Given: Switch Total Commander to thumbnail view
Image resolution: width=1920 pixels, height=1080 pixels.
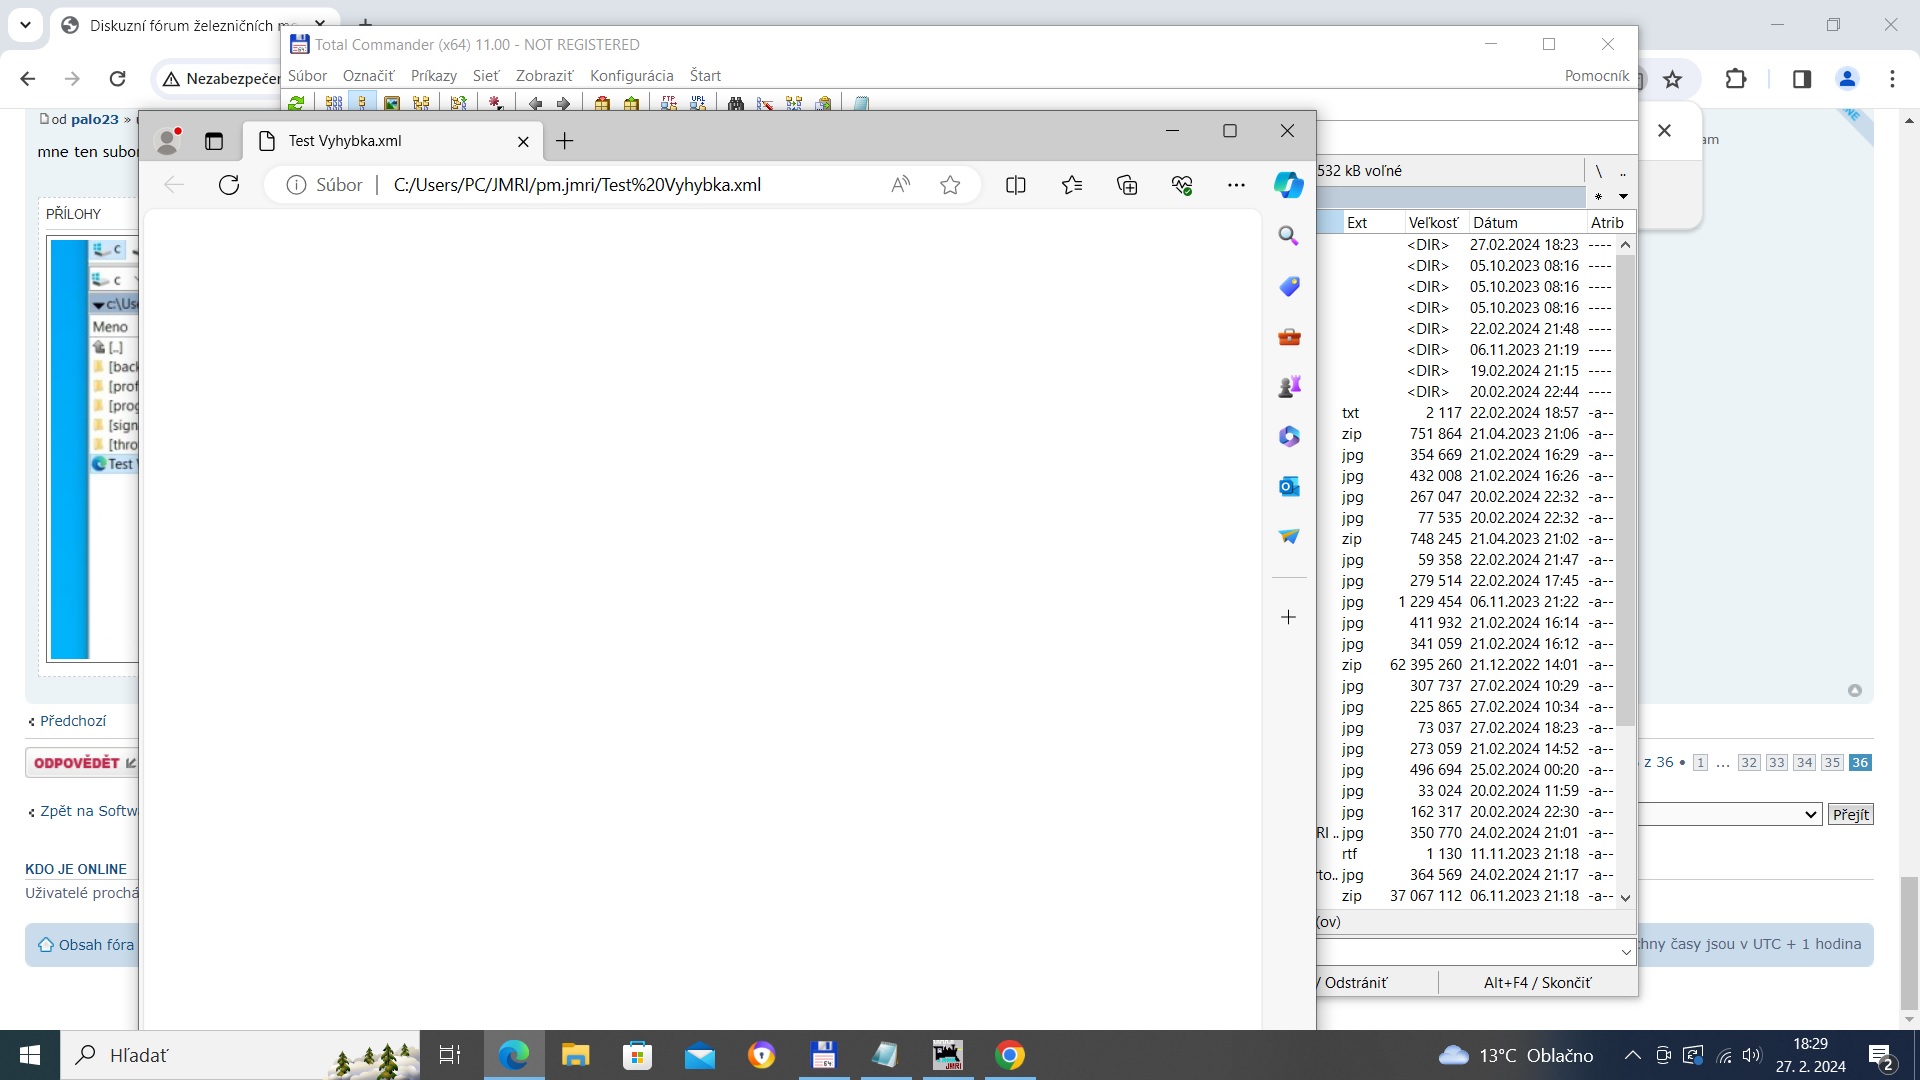Looking at the screenshot, I should (x=392, y=103).
